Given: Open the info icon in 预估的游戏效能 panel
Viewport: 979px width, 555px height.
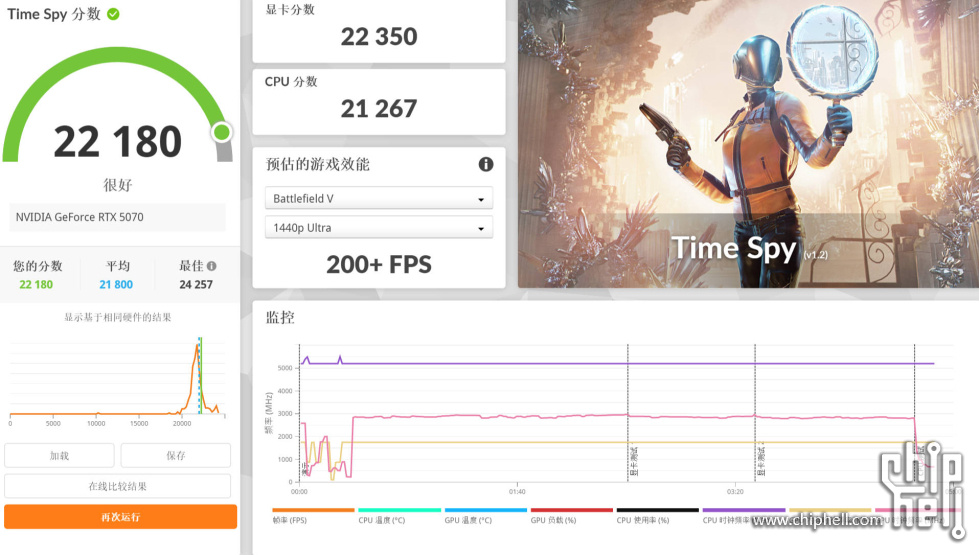Looking at the screenshot, I should (x=486, y=164).
